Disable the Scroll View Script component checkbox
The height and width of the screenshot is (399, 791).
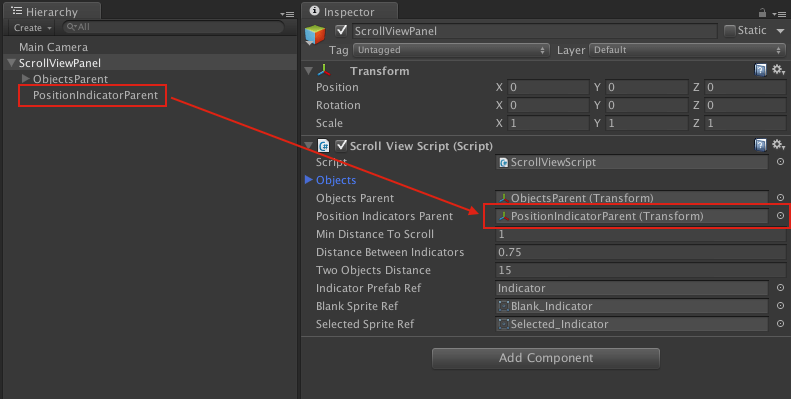341,145
